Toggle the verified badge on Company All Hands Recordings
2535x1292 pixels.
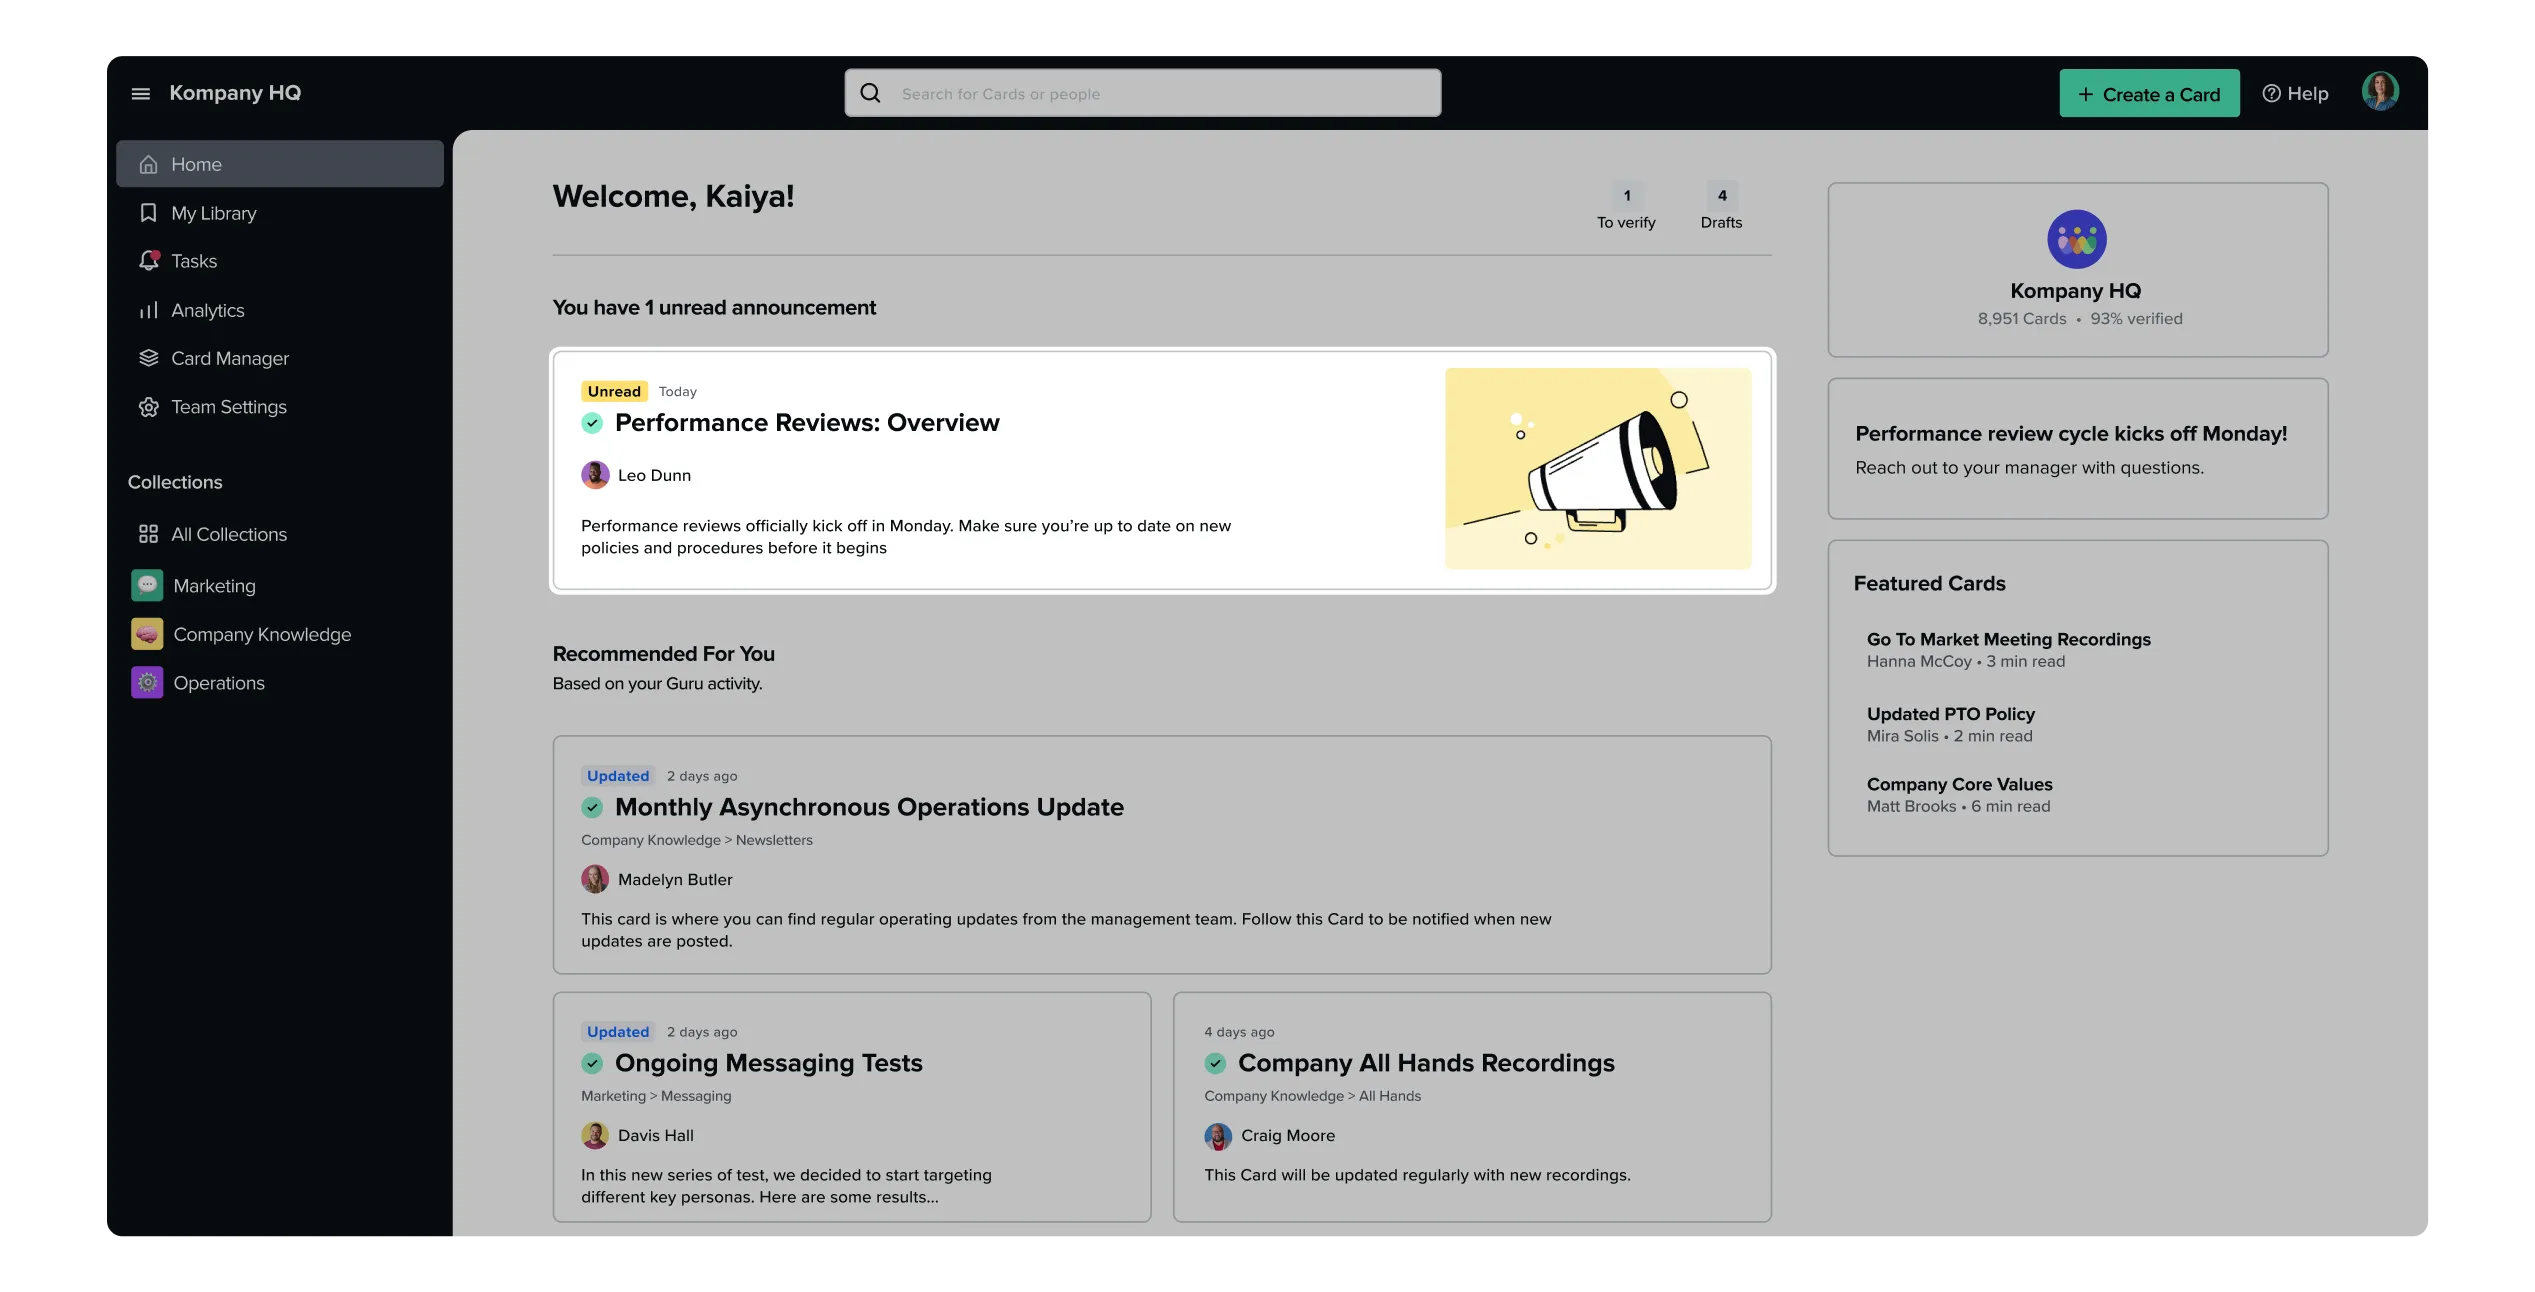(x=1216, y=1063)
